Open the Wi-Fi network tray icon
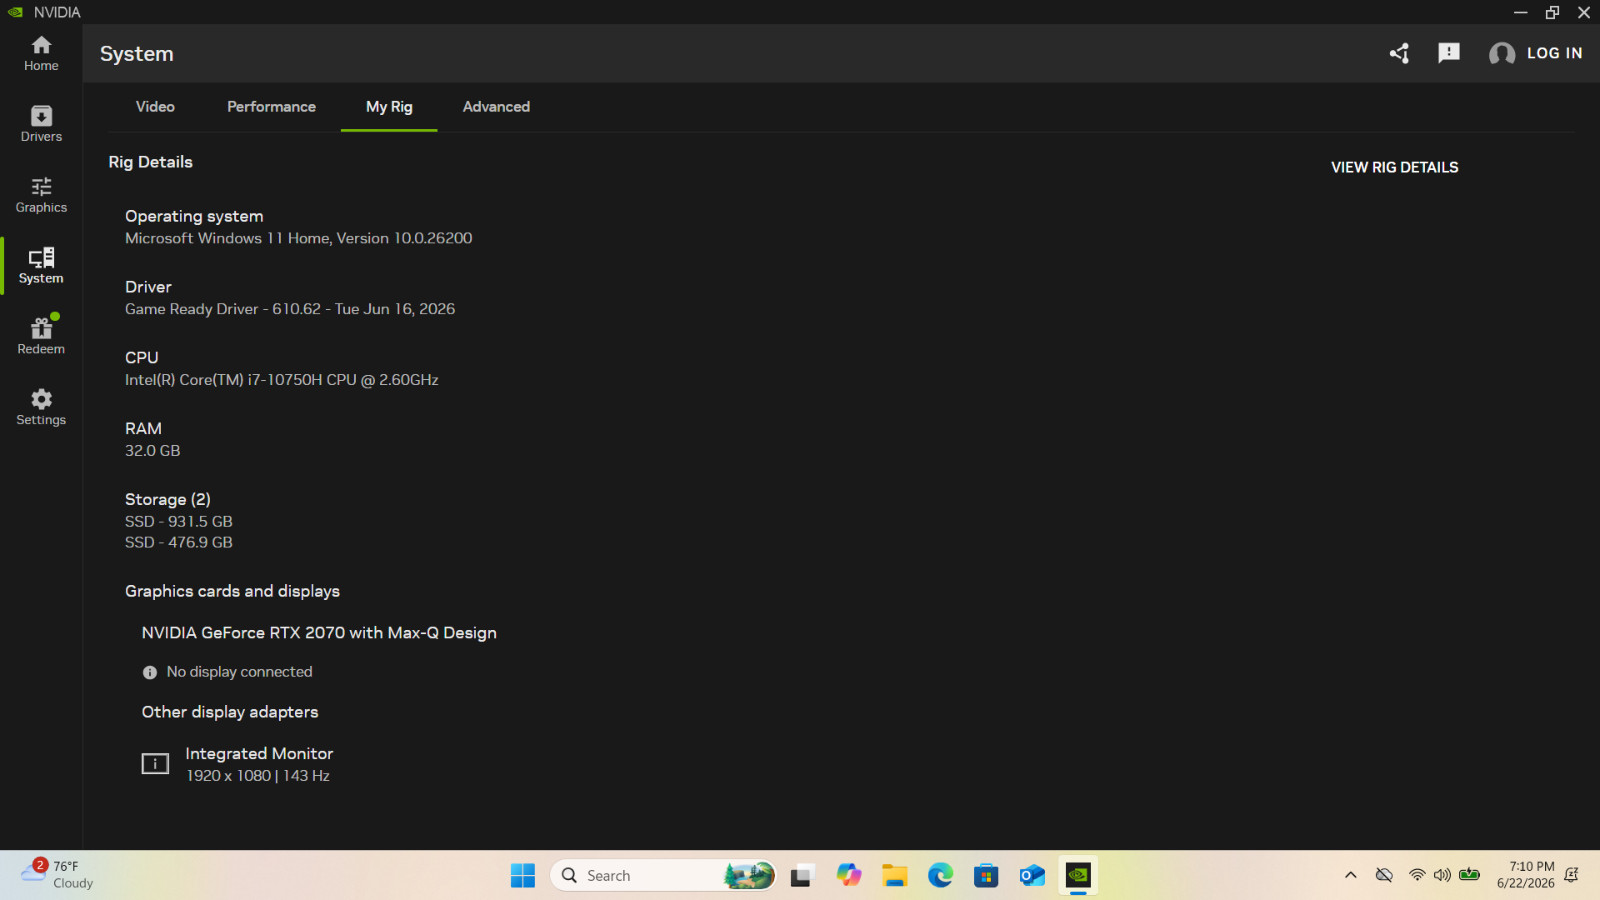The image size is (1600, 900). pos(1417,875)
